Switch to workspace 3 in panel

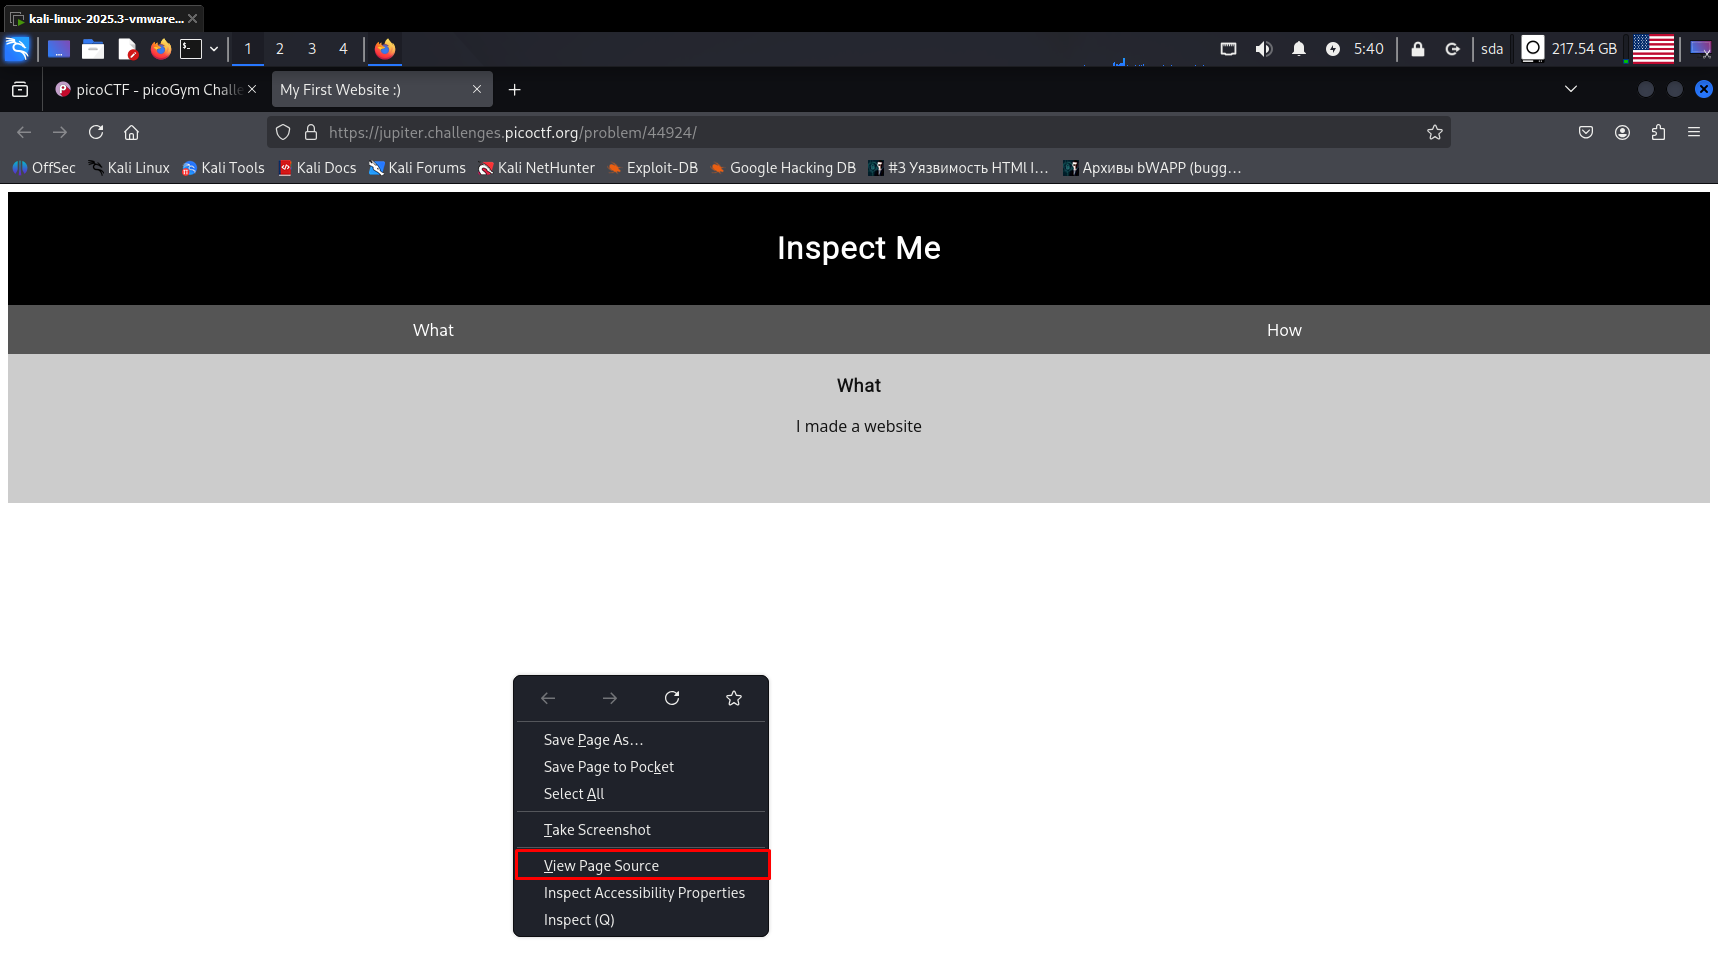coord(312,49)
